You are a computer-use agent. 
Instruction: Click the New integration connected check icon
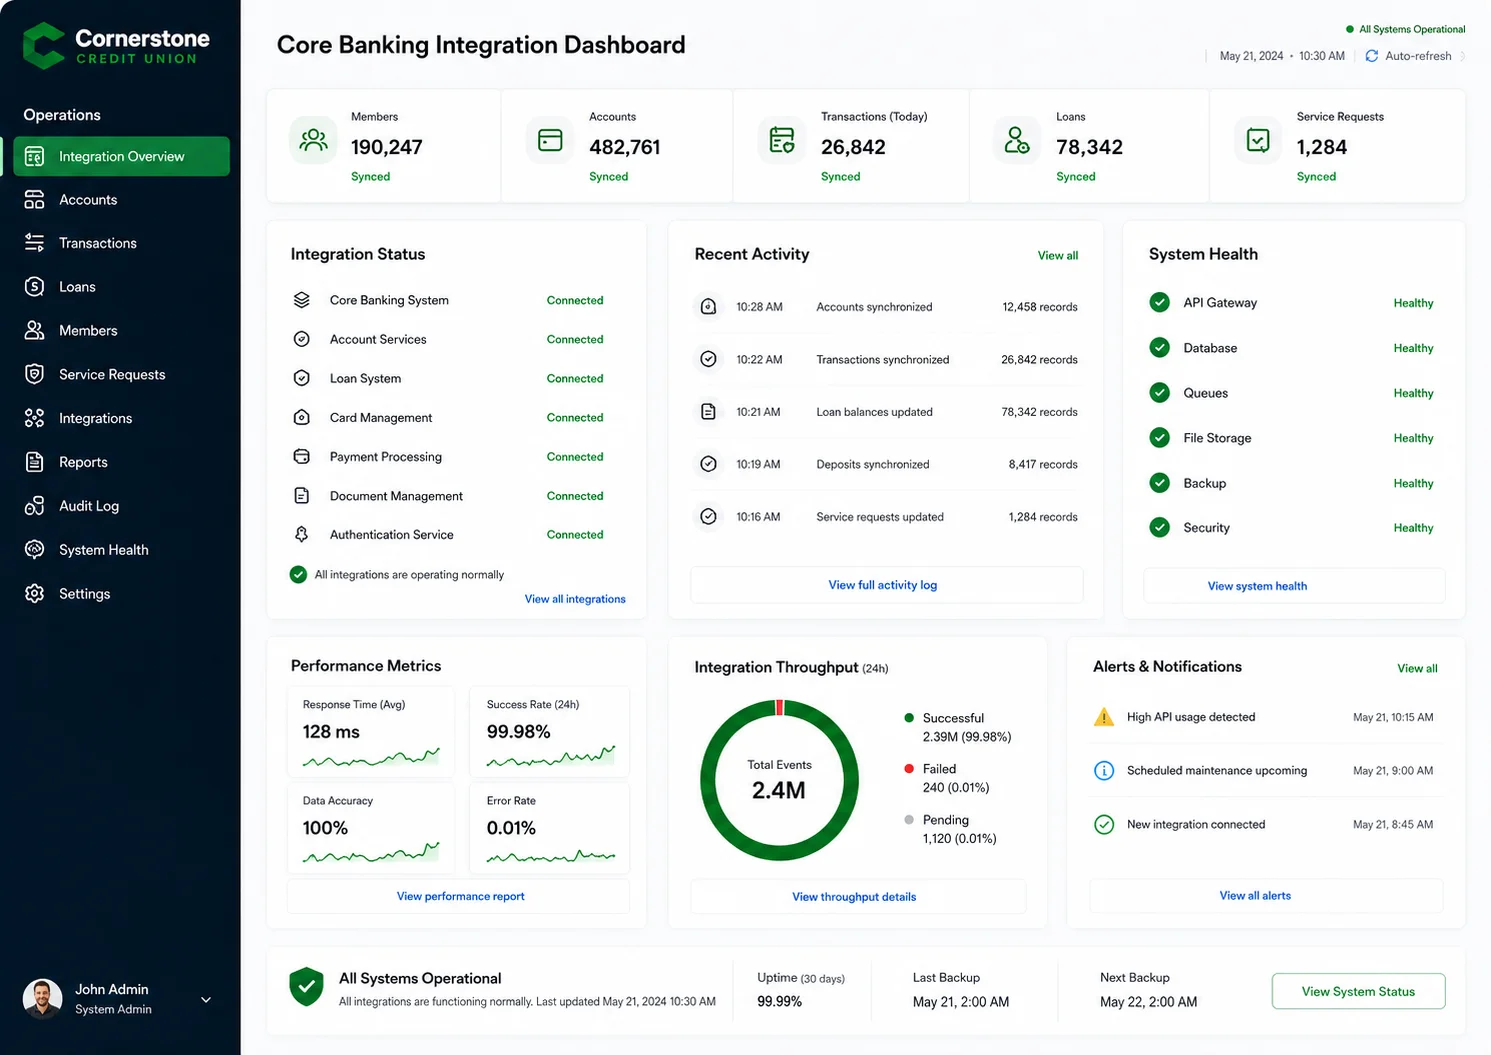(1104, 824)
